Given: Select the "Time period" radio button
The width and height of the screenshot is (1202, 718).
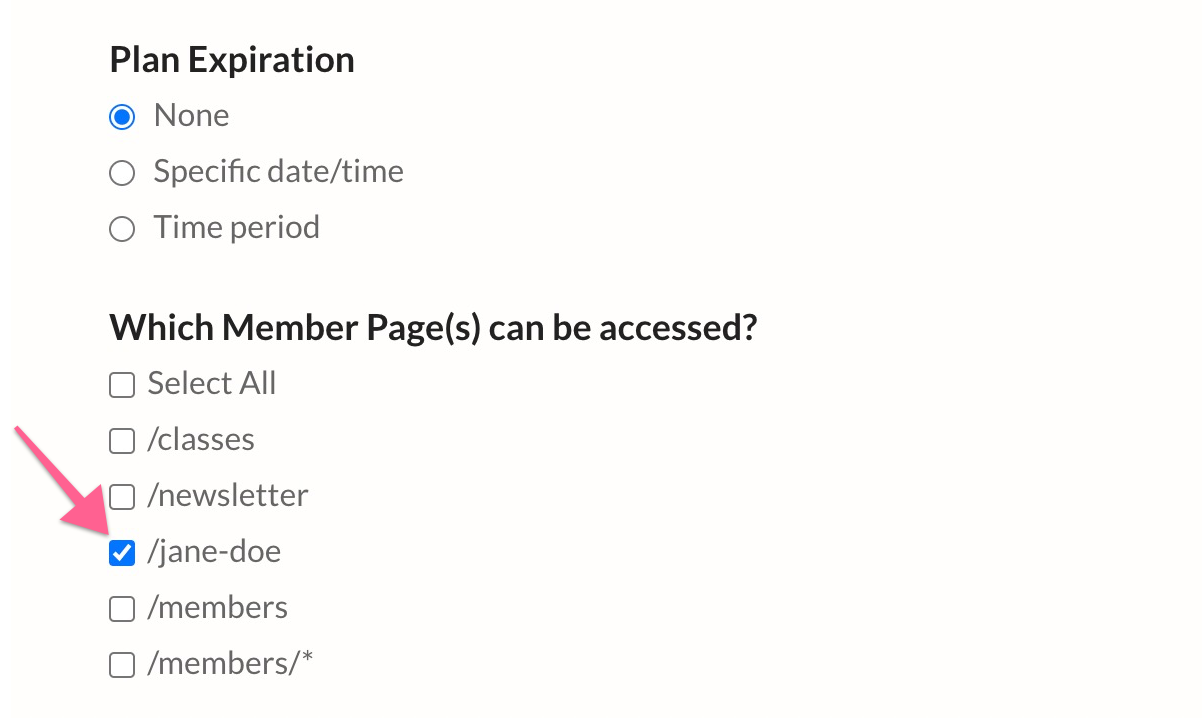Looking at the screenshot, I should click(121, 228).
